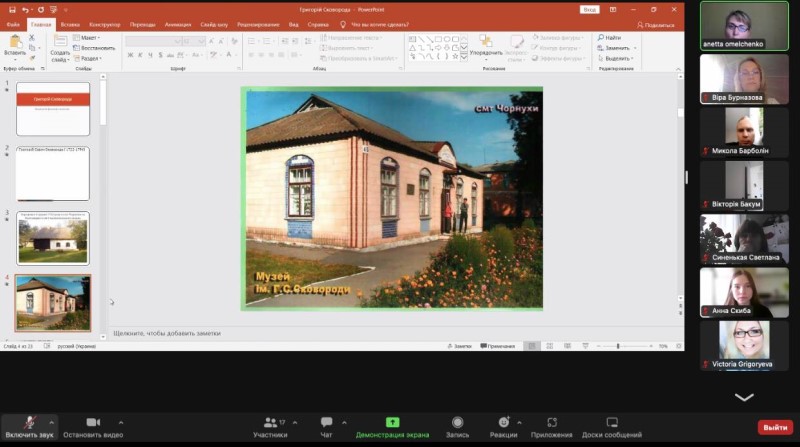Open the Доски сообщений whiteboards icon
Image resolution: width=800 pixels, height=447 pixels.
612,422
